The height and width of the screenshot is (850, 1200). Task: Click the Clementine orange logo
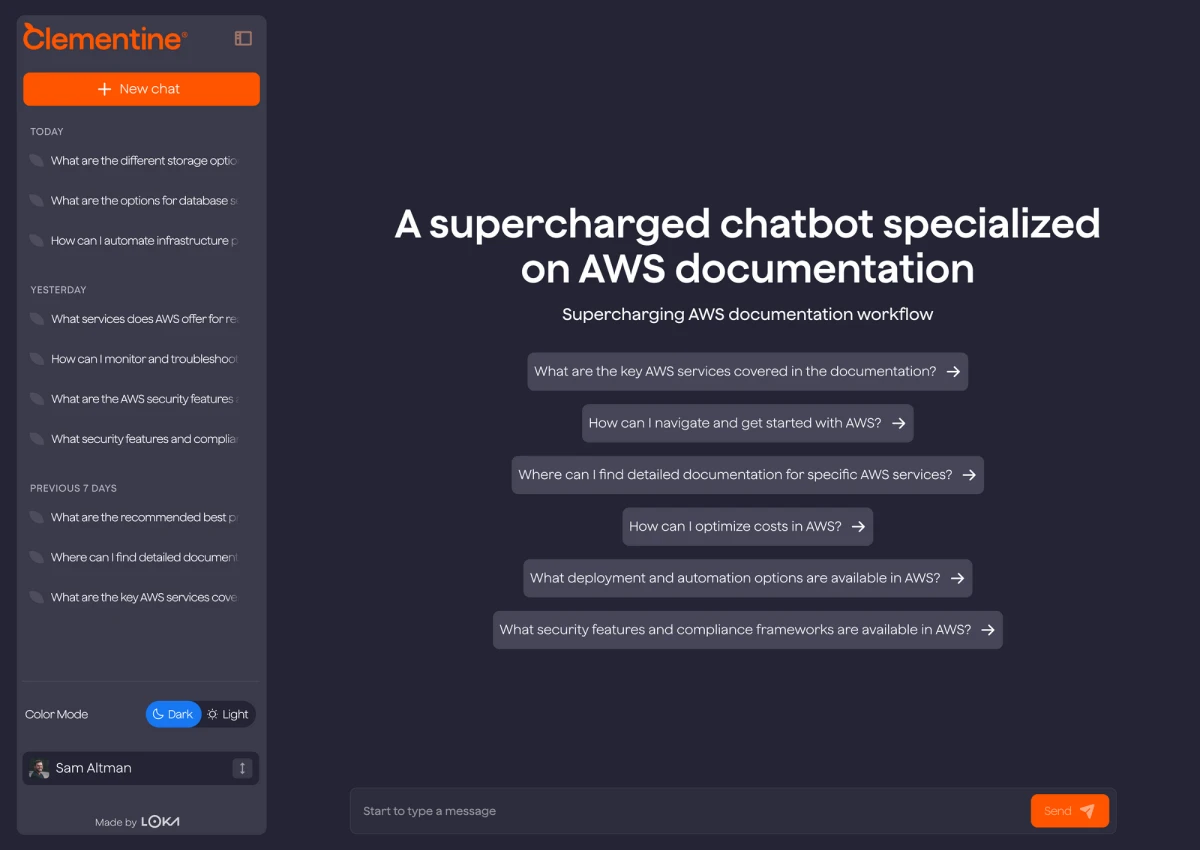pos(103,38)
